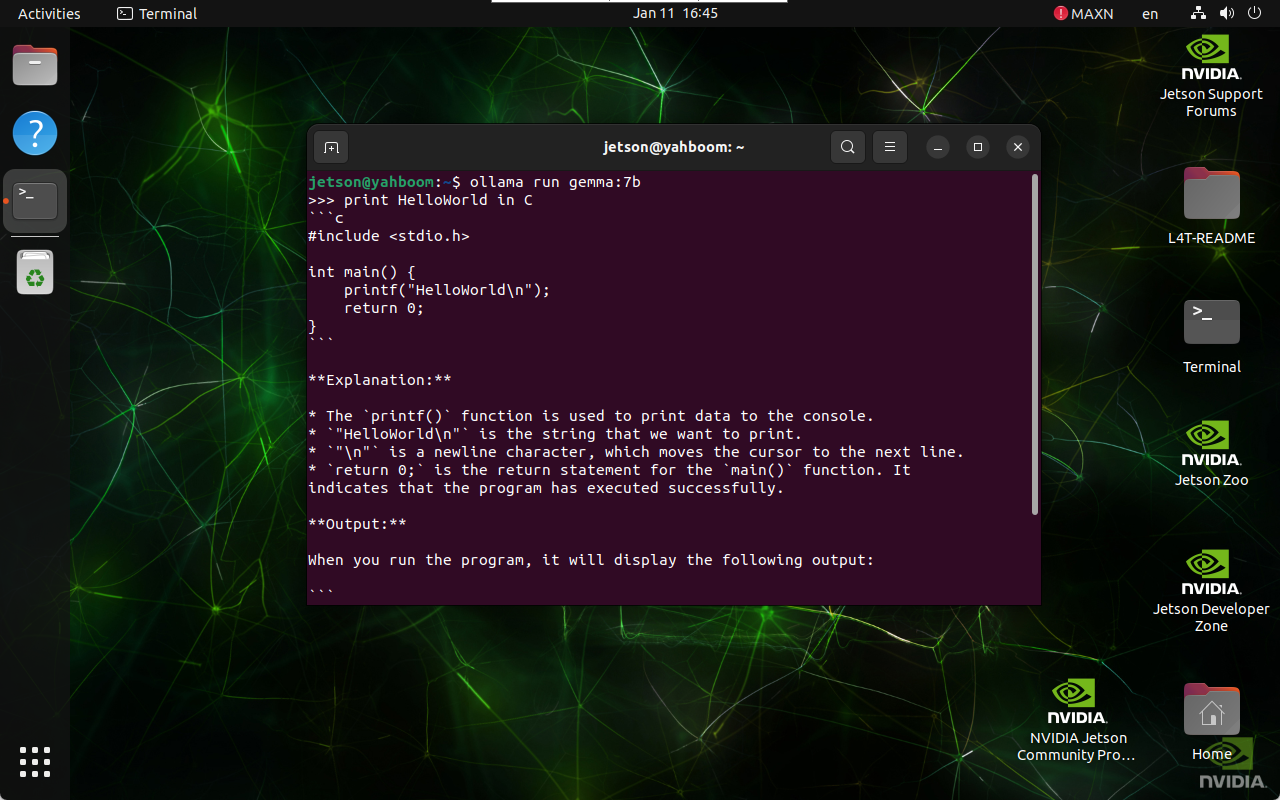Click the terminal scrollbar
Viewport: 1280px width, 800px height.
point(1034,345)
